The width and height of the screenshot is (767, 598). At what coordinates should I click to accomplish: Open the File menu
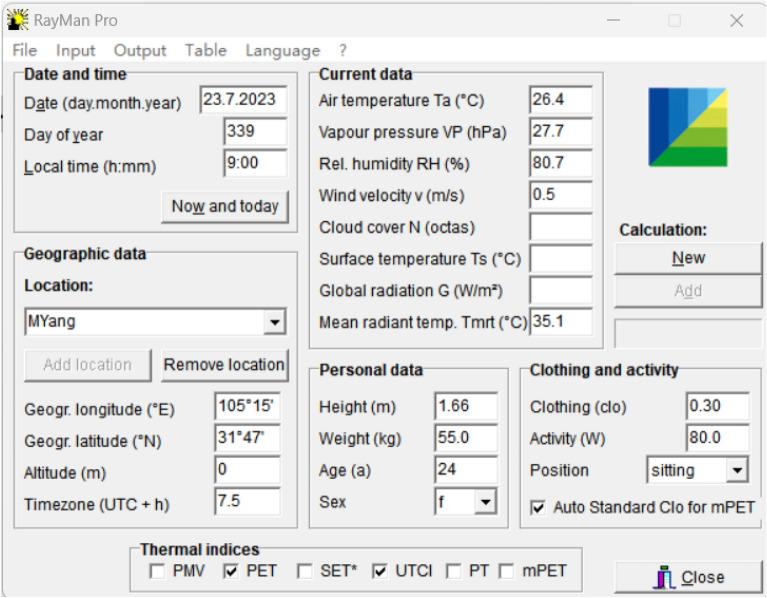coord(24,50)
